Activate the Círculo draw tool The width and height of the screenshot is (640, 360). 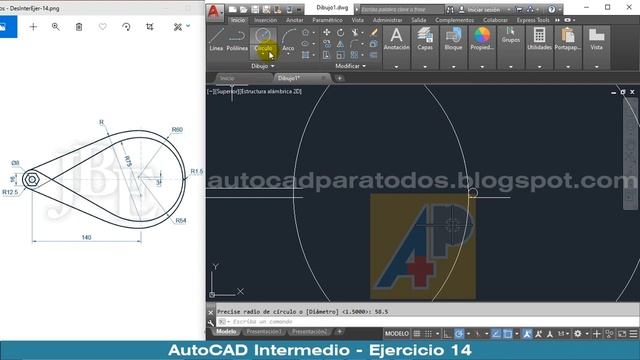point(263,40)
